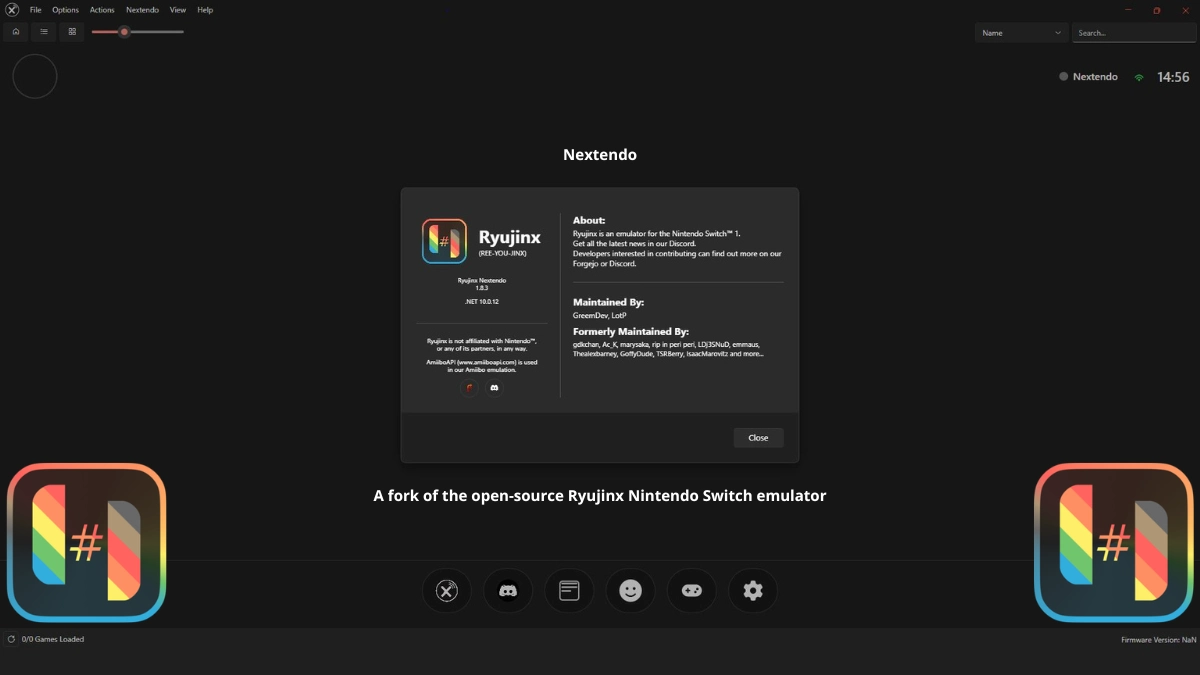Minimize the Ryujinx window
Image resolution: width=1200 pixels, height=675 pixels.
point(1127,10)
